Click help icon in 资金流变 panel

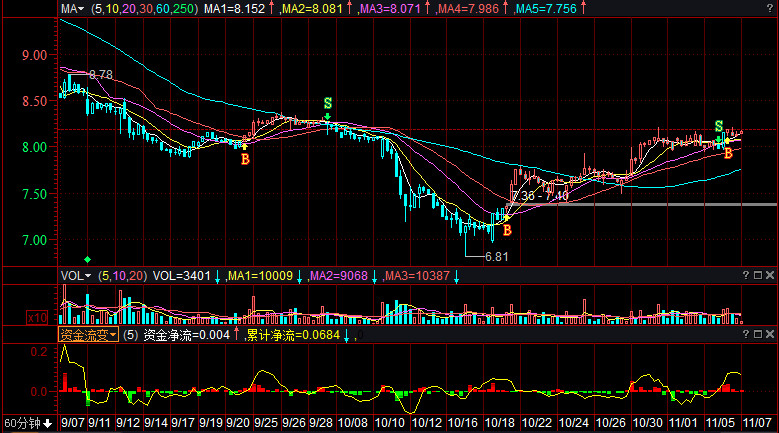point(745,335)
